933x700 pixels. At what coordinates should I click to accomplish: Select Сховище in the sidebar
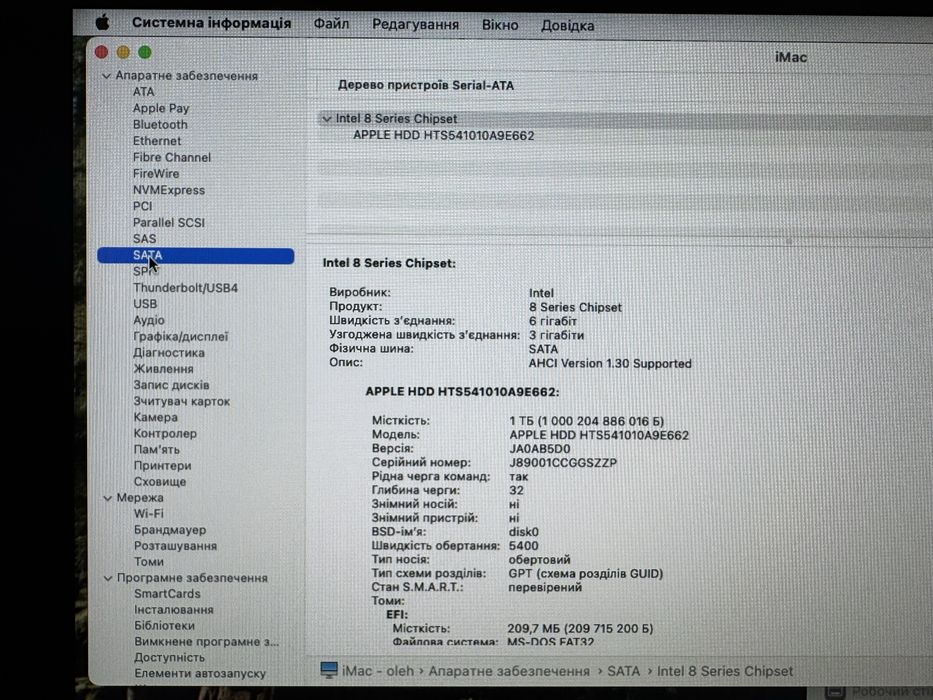coord(159,482)
